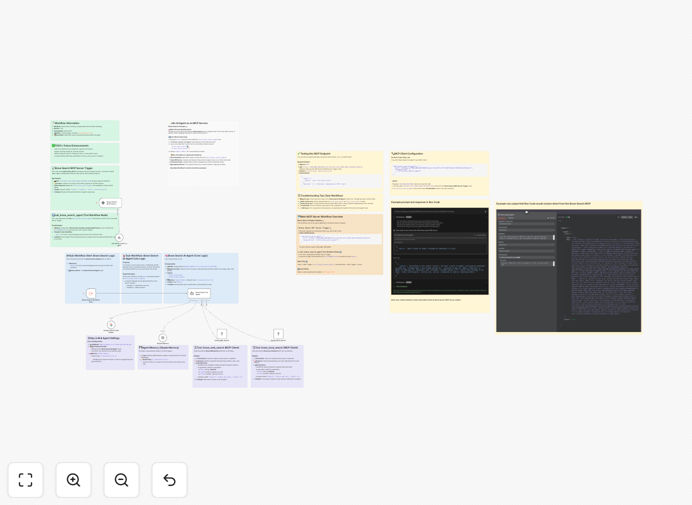Select the yellow MCP Client Configuration note

pyautogui.click(x=440, y=173)
